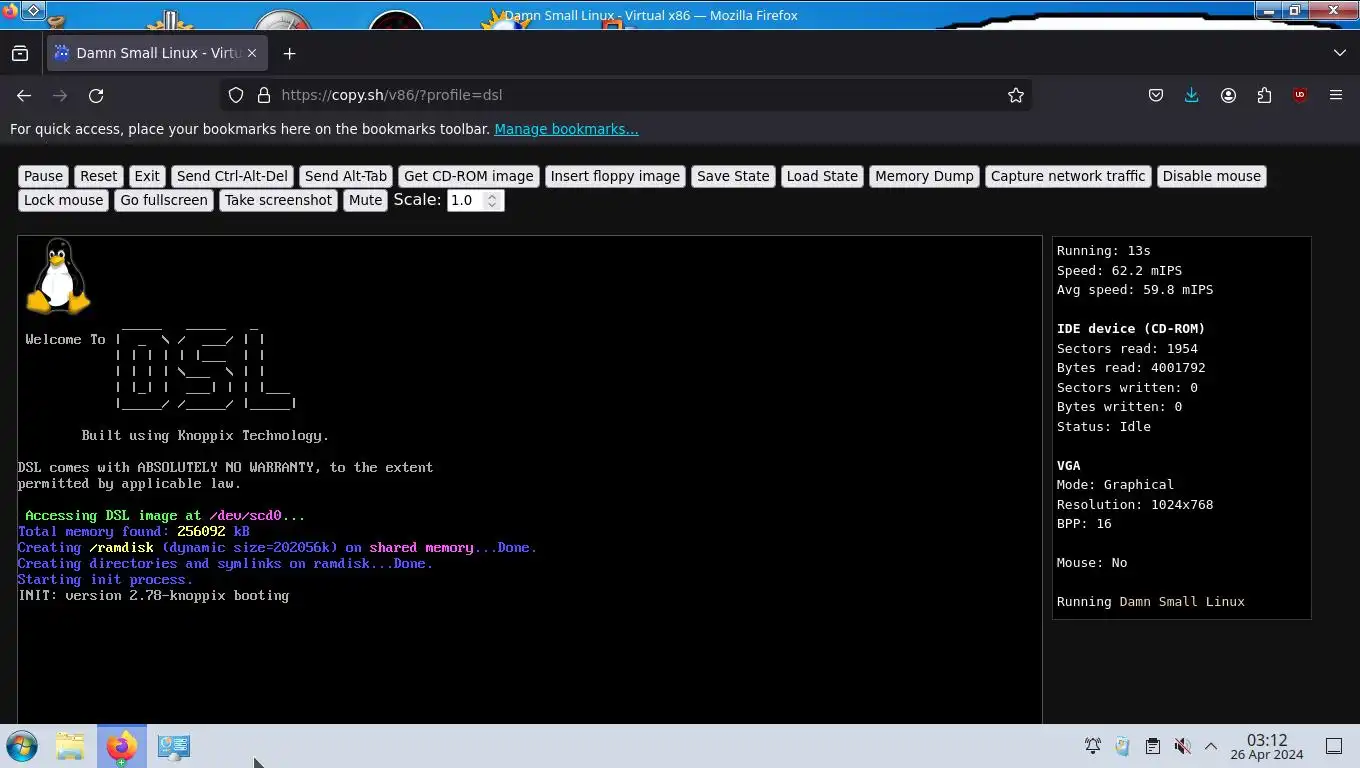The image size is (1360, 768).
Task: Close the Damn Small Linux tab
Action: [x=252, y=53]
